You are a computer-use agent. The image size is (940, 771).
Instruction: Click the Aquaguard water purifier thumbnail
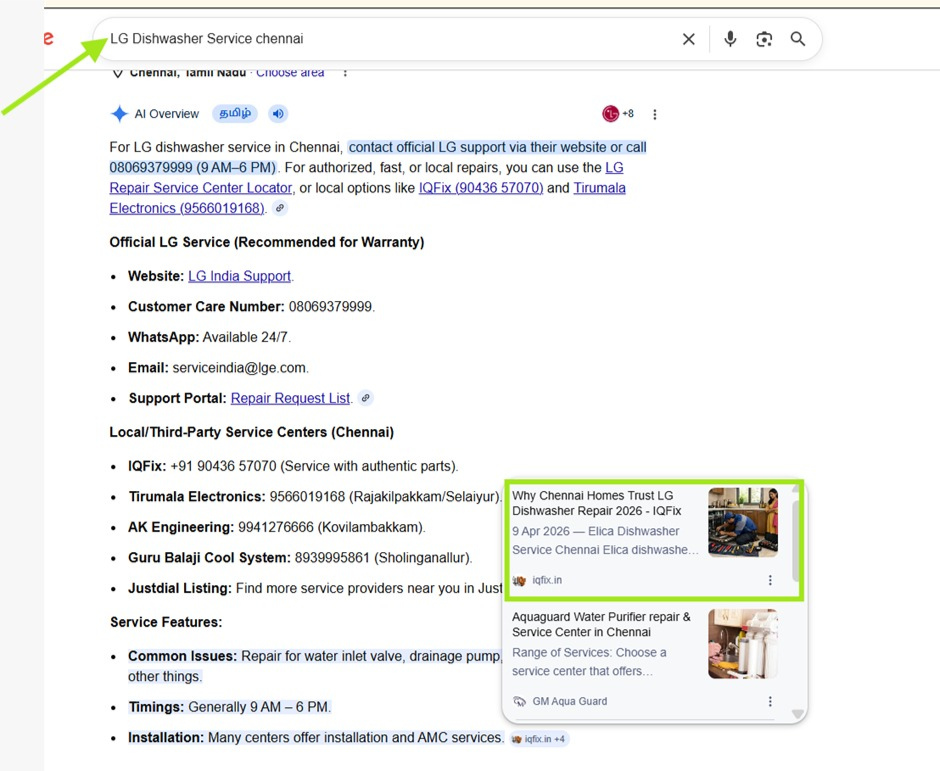tap(743, 644)
